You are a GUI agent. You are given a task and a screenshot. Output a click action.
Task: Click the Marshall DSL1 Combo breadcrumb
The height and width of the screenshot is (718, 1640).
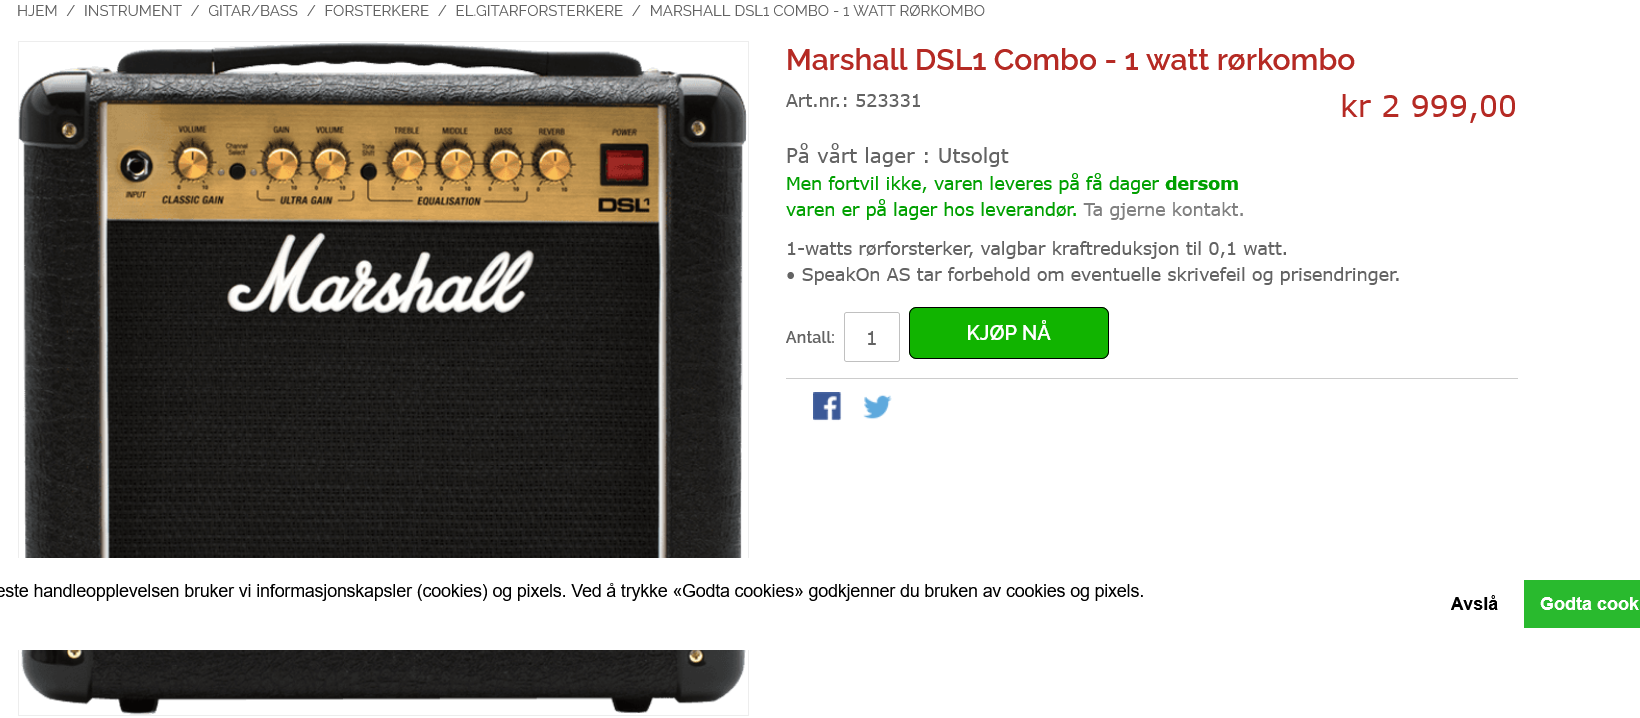(x=817, y=11)
